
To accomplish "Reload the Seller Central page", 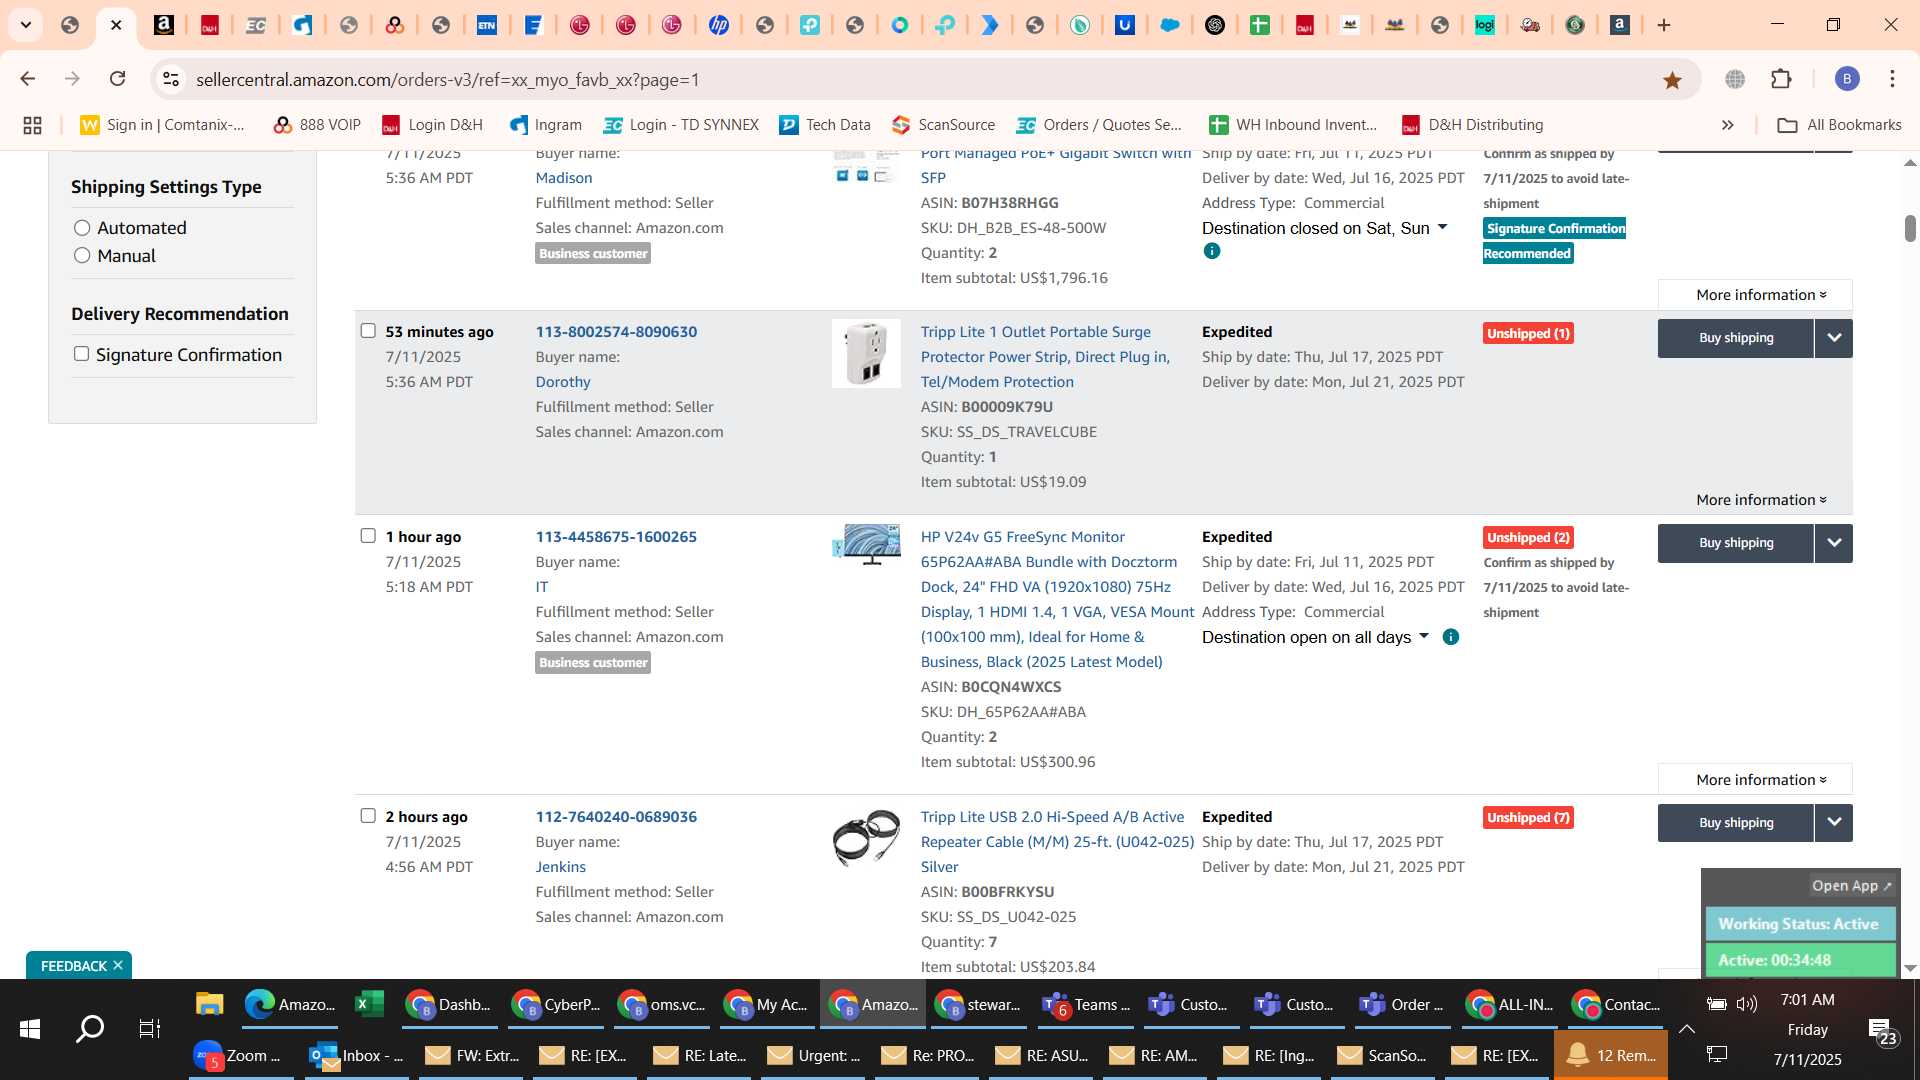I will pyautogui.click(x=118, y=79).
